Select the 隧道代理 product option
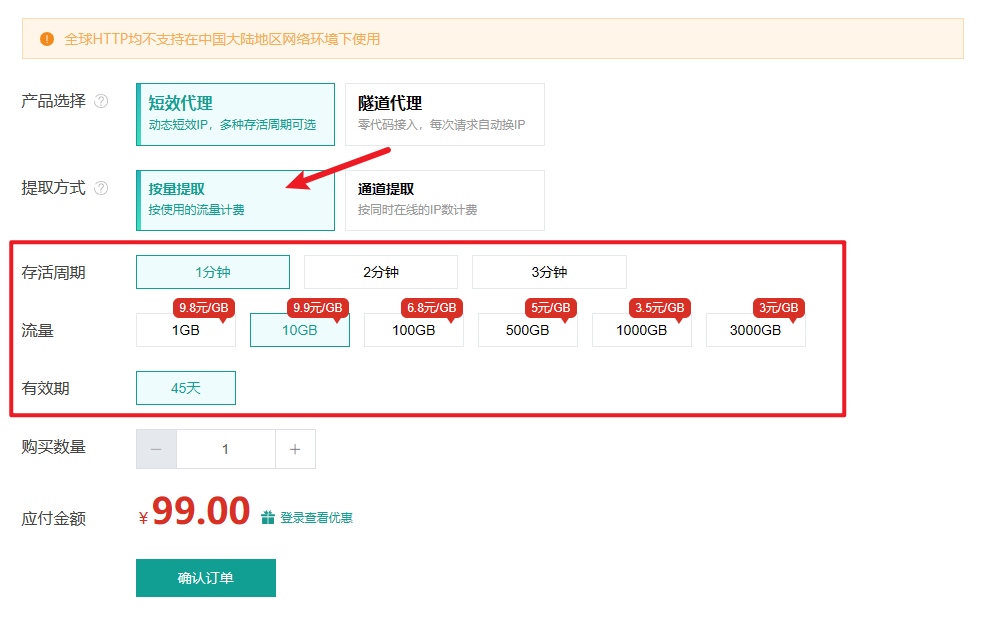The height and width of the screenshot is (621, 989). click(444, 114)
